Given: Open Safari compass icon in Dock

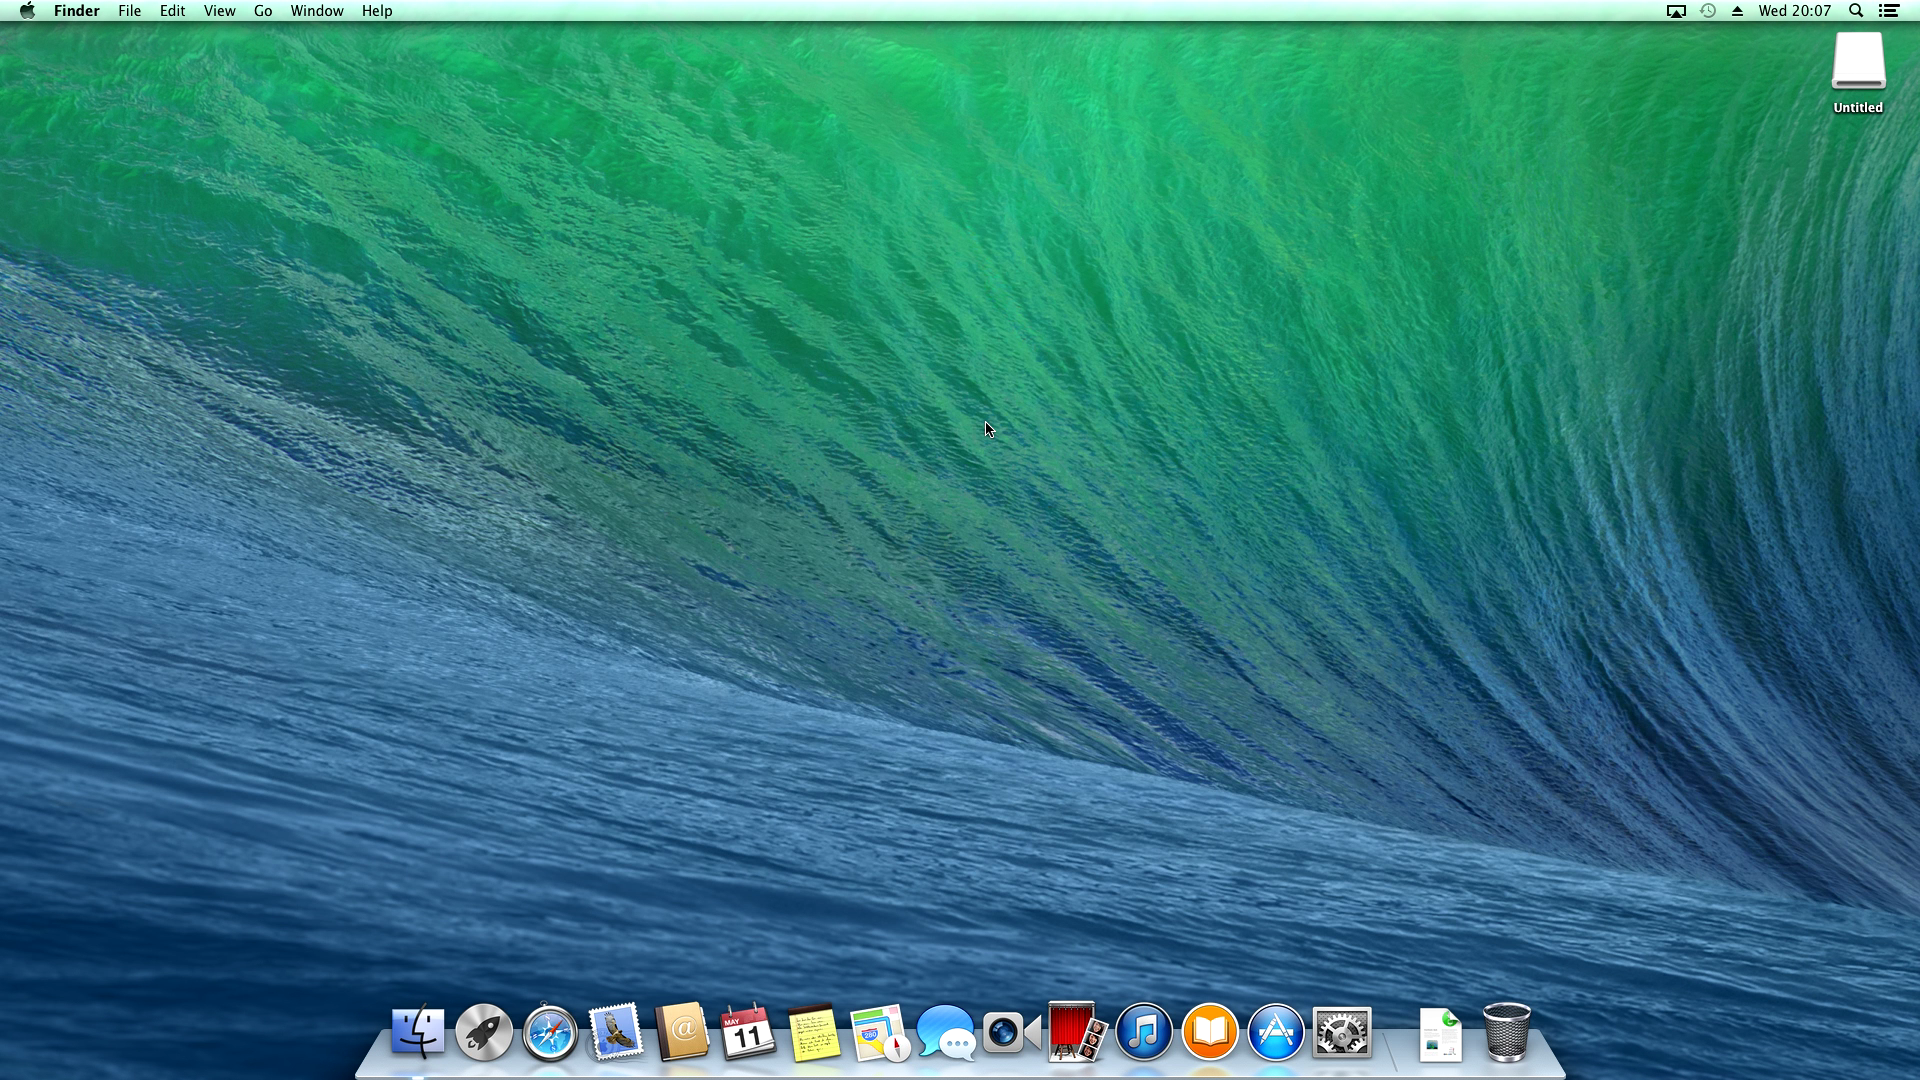Looking at the screenshot, I should click(550, 1032).
